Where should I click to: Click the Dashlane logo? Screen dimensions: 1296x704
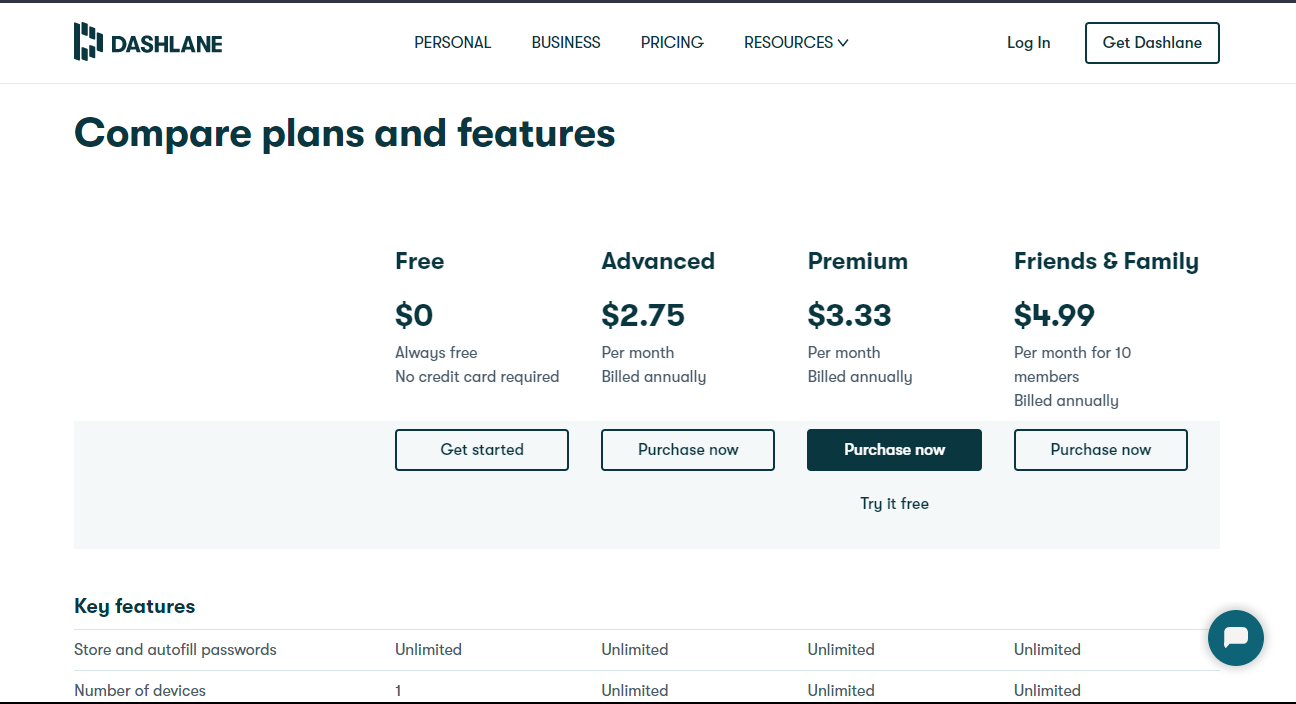click(x=148, y=42)
